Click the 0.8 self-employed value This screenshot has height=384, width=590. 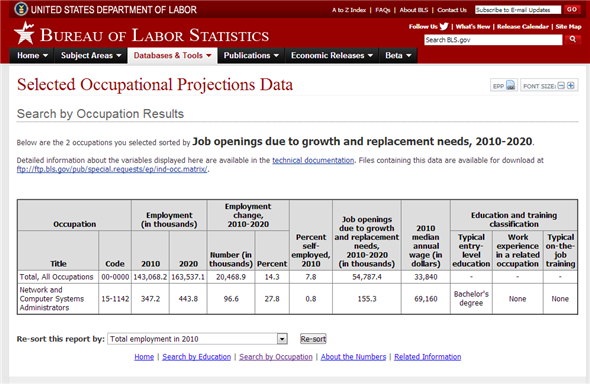click(310, 299)
